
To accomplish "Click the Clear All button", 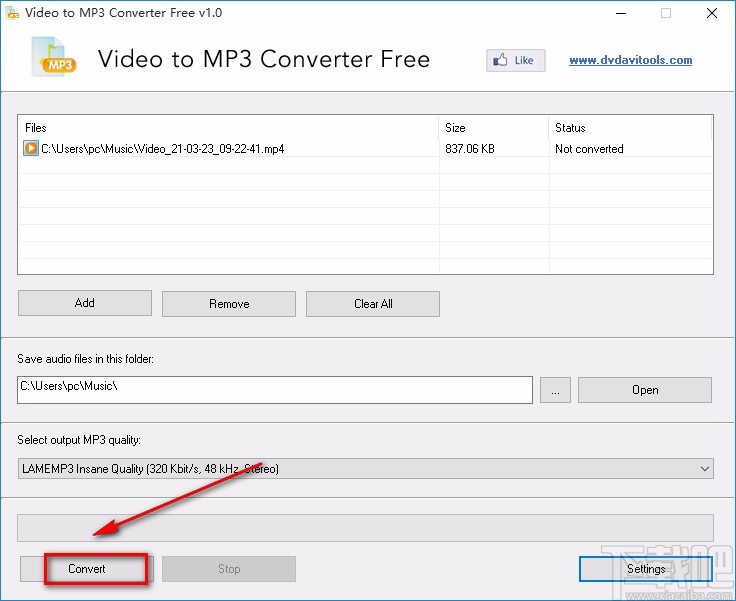I will click(373, 304).
